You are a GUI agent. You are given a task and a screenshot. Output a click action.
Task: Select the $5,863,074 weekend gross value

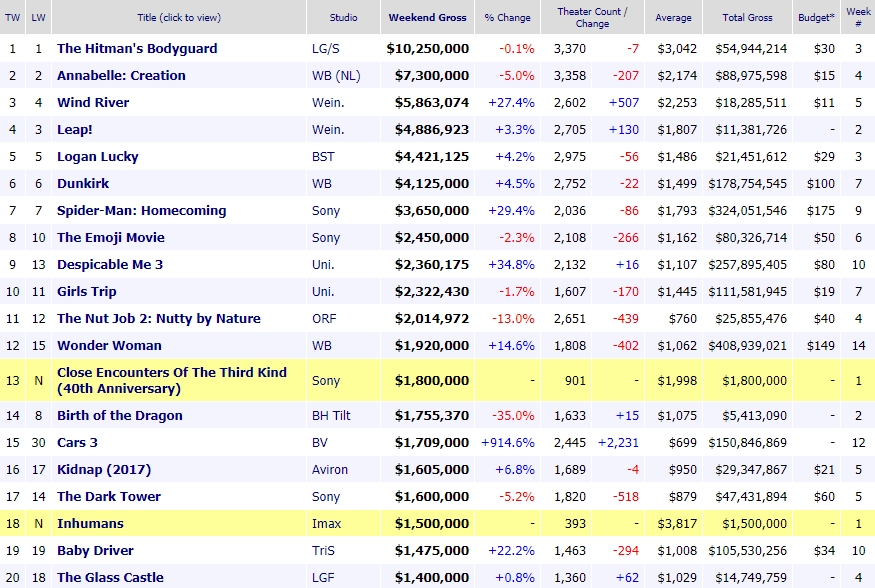click(432, 102)
